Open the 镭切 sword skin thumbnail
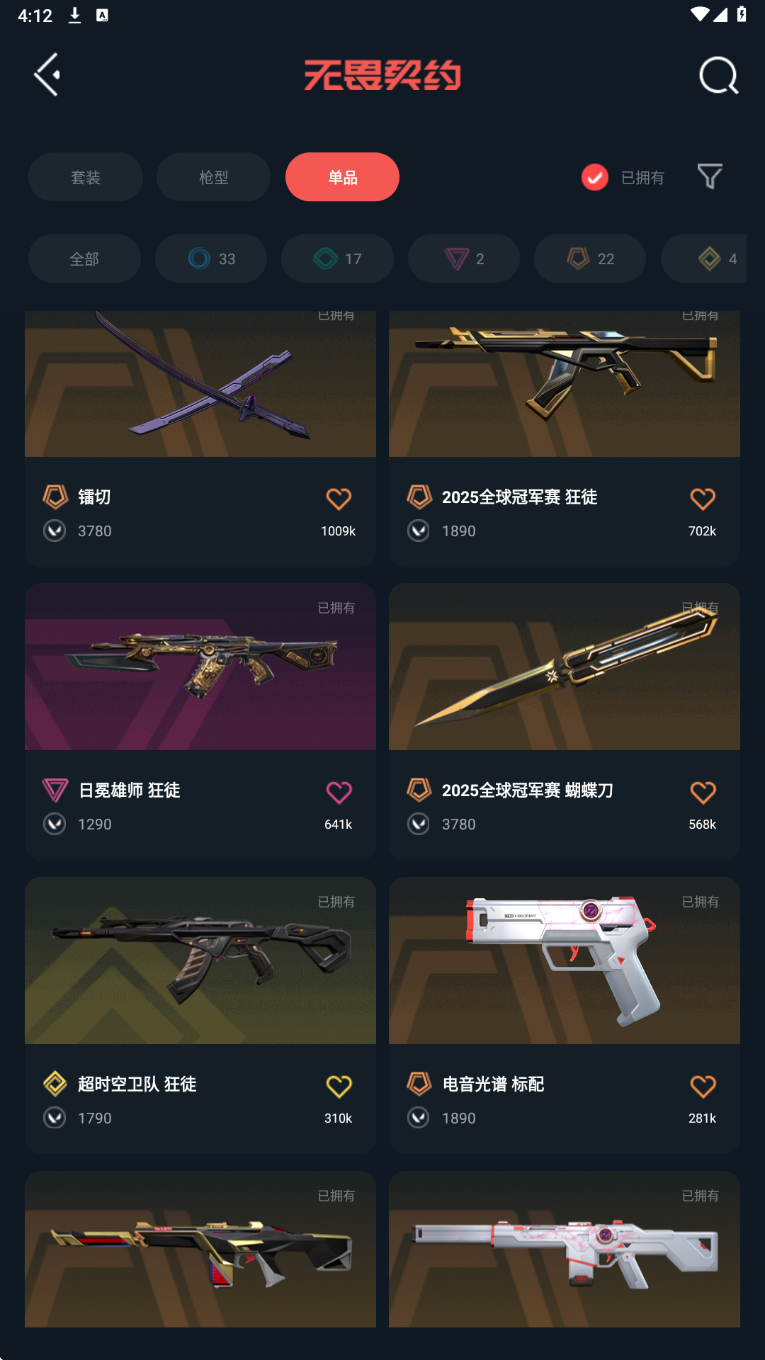 click(200, 384)
